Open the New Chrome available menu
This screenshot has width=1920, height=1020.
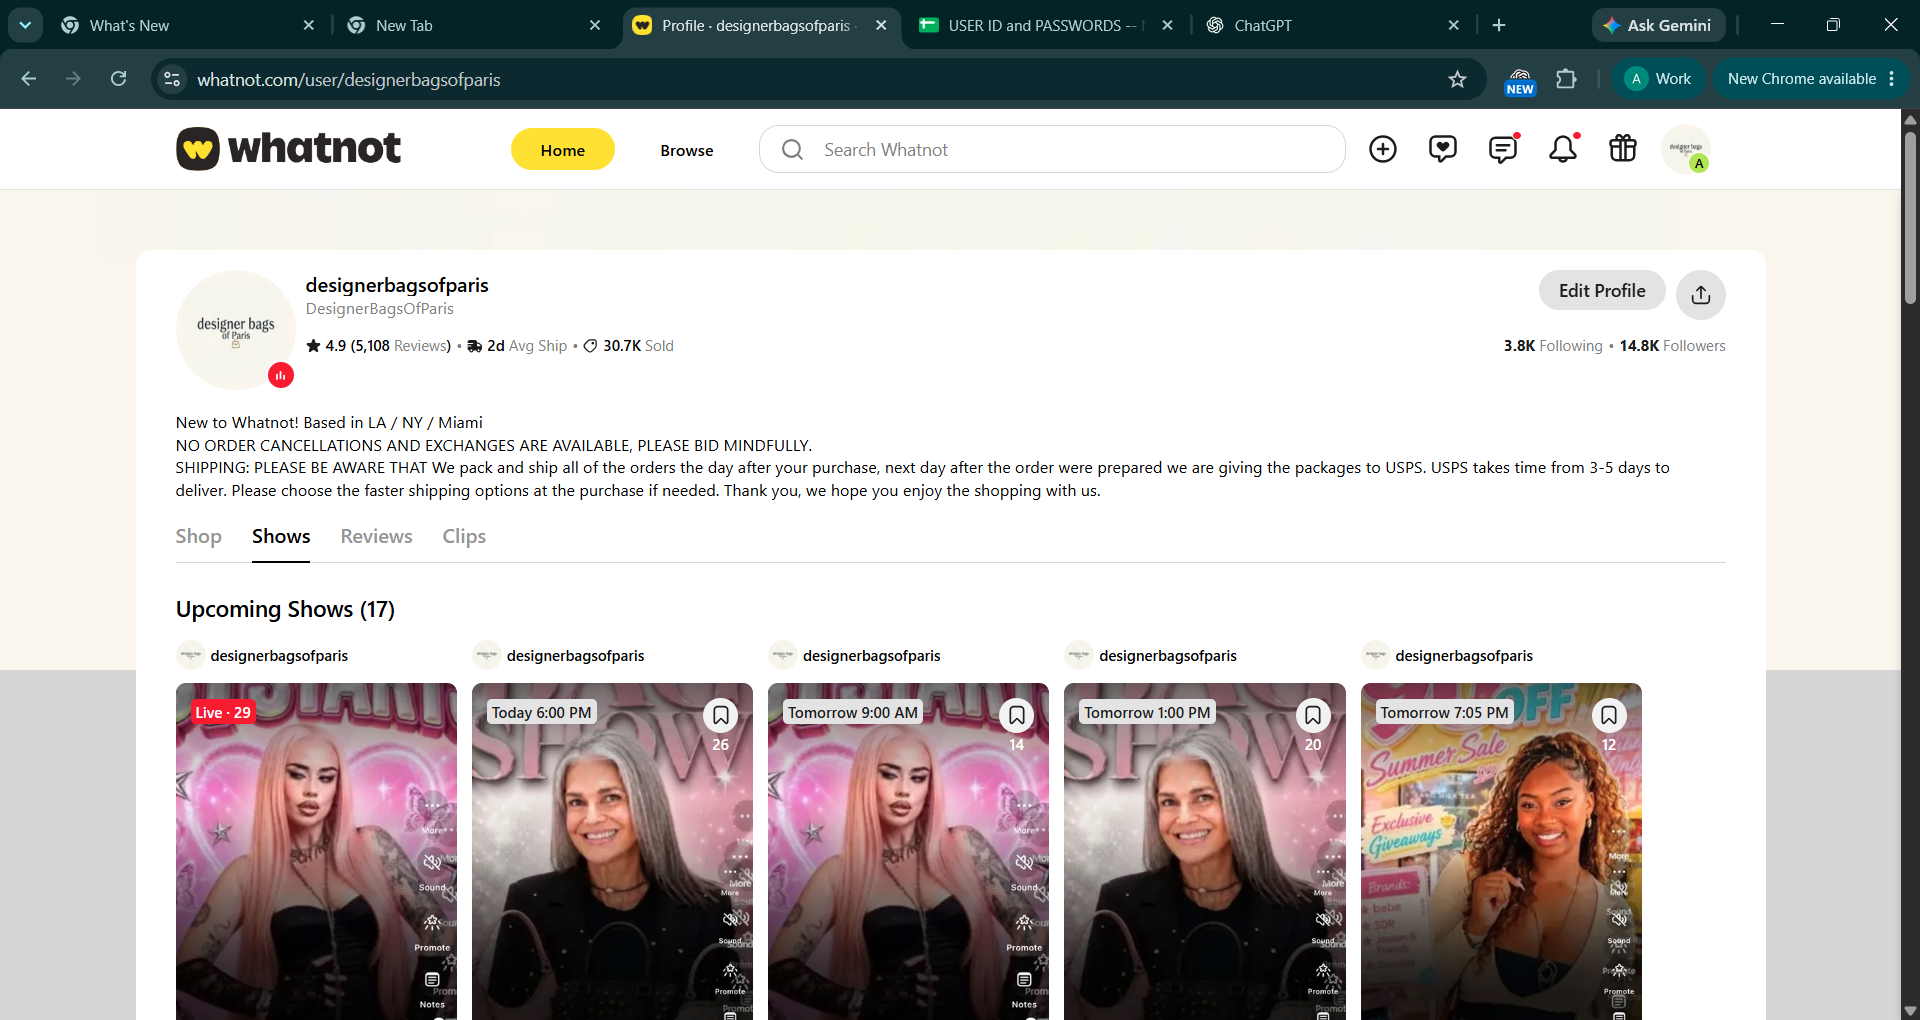[x=1811, y=79]
